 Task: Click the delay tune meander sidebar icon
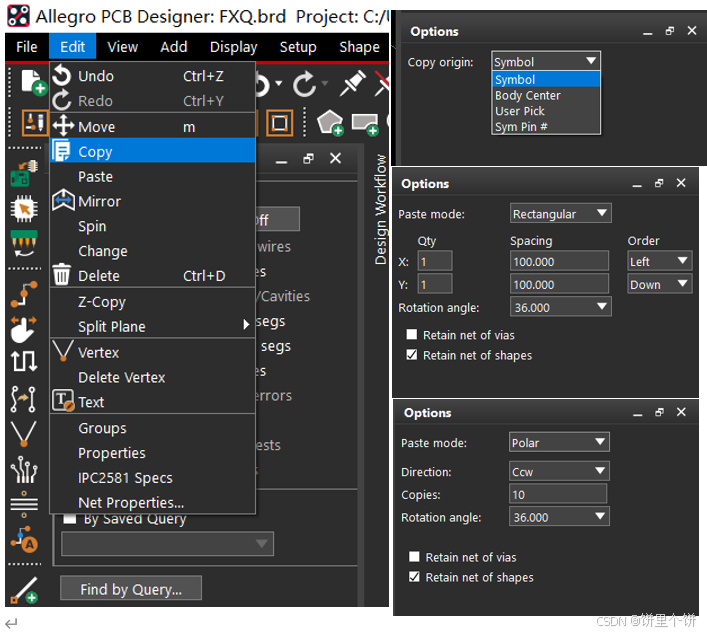[24, 361]
